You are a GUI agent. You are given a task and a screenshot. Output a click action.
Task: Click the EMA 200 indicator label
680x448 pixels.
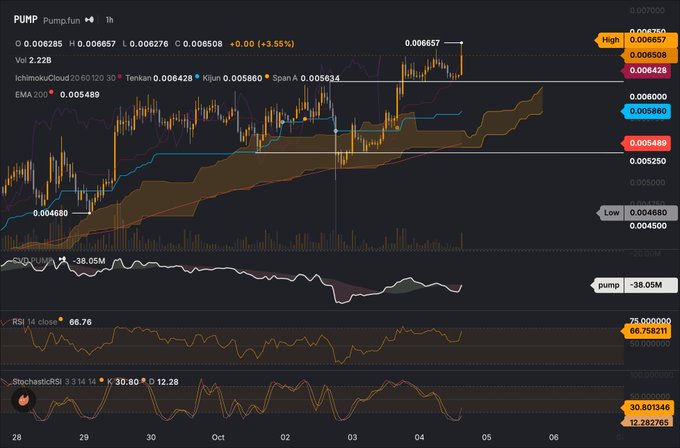click(x=31, y=95)
